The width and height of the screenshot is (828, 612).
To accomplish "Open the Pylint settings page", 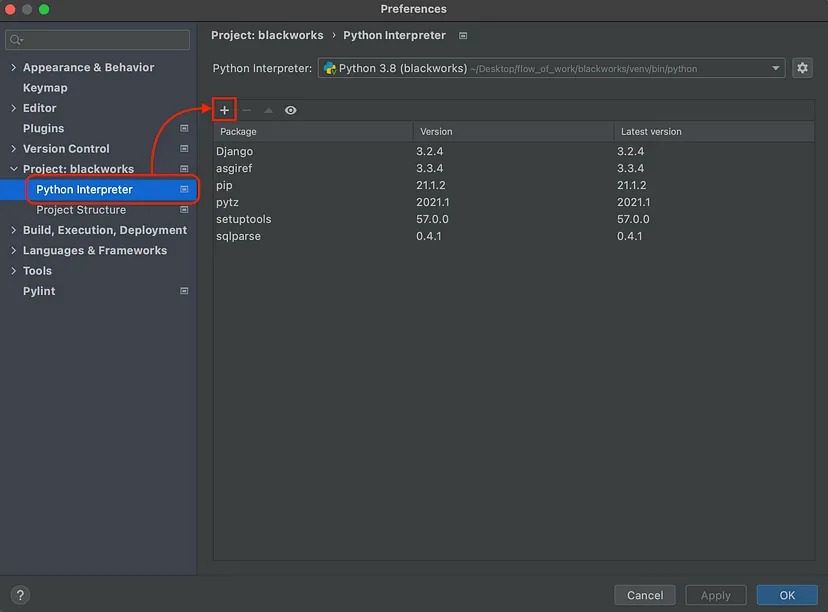I will click(39, 291).
